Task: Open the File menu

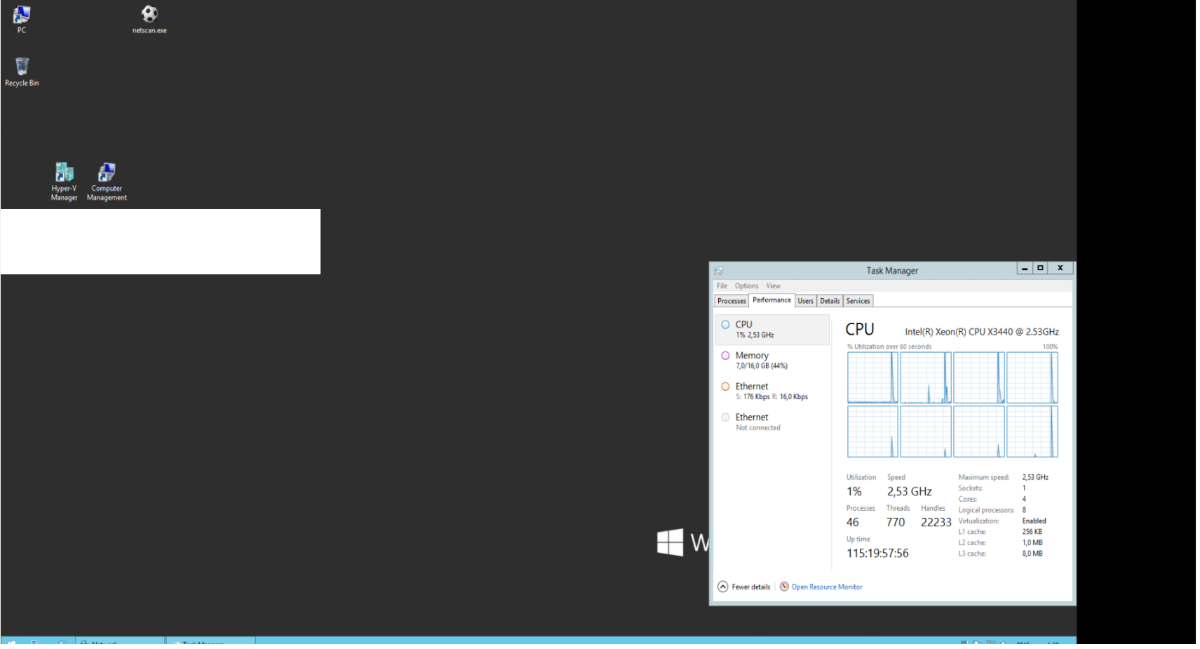Action: [x=722, y=286]
